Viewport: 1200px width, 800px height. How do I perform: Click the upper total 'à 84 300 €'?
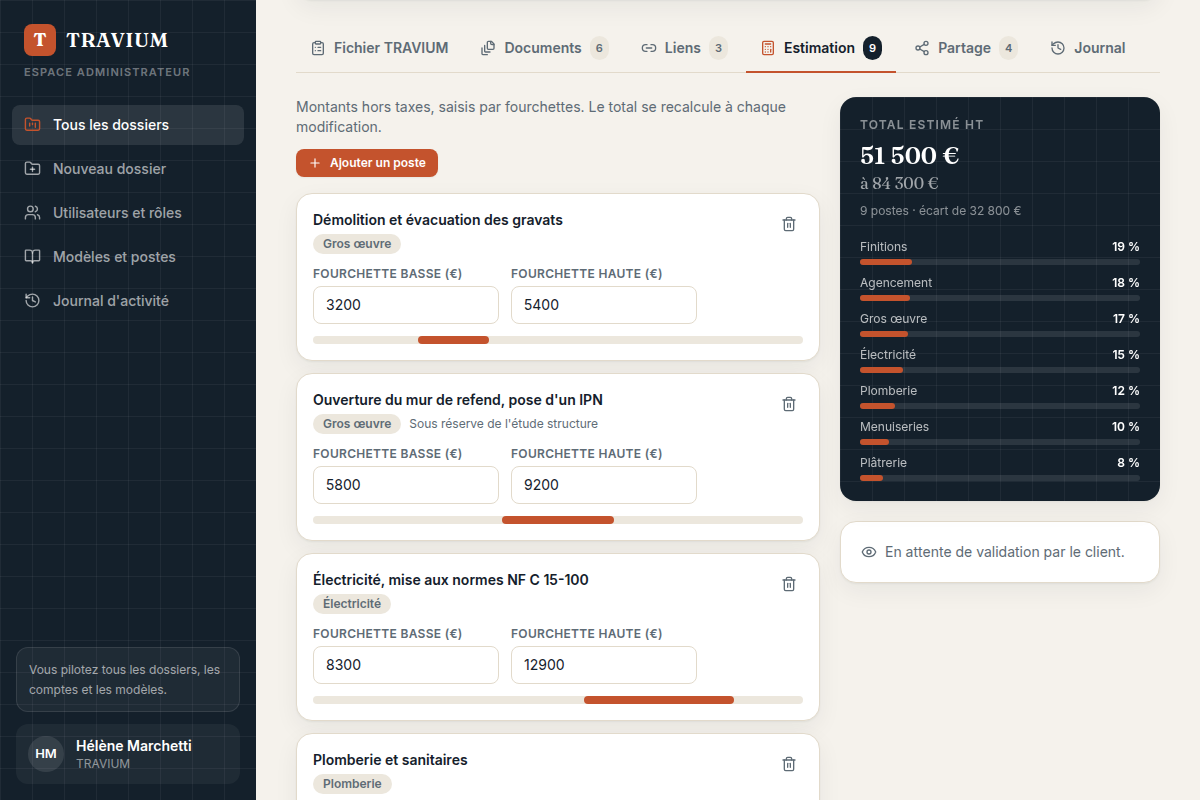(899, 183)
